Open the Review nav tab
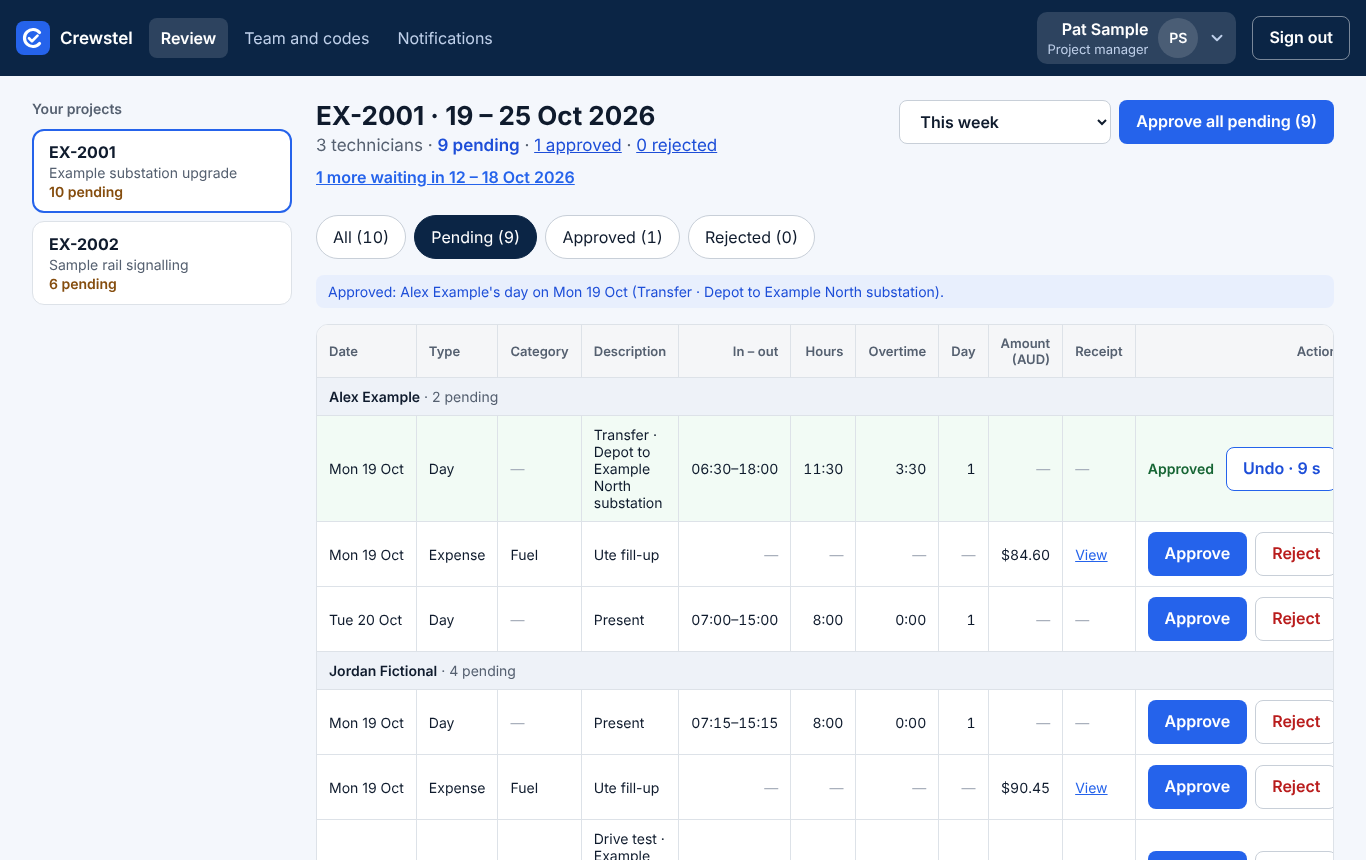This screenshot has height=860, width=1366. [x=188, y=38]
